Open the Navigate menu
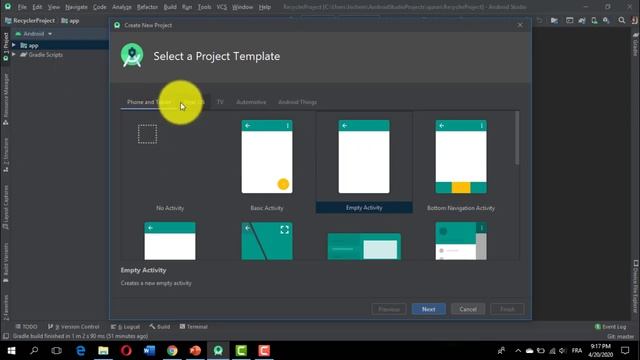This screenshot has height=360, width=640. point(76,7)
